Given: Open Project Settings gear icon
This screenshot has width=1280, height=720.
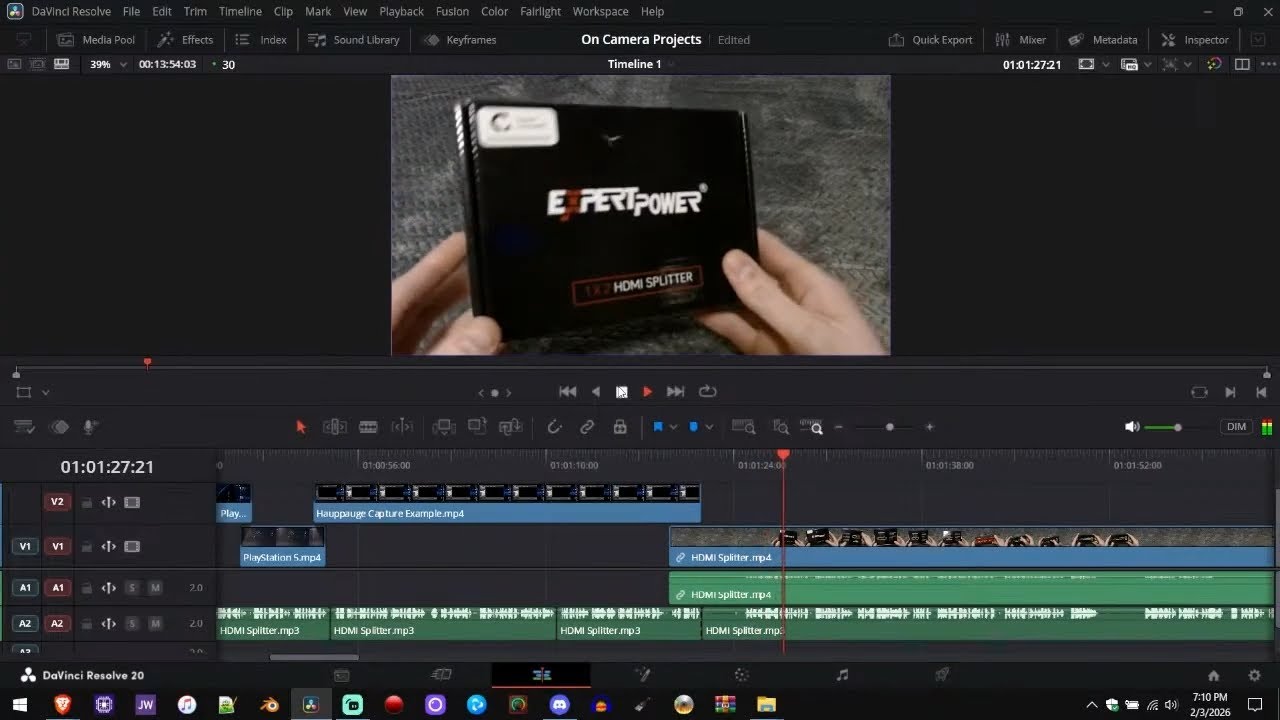Looking at the screenshot, I should point(1254,675).
